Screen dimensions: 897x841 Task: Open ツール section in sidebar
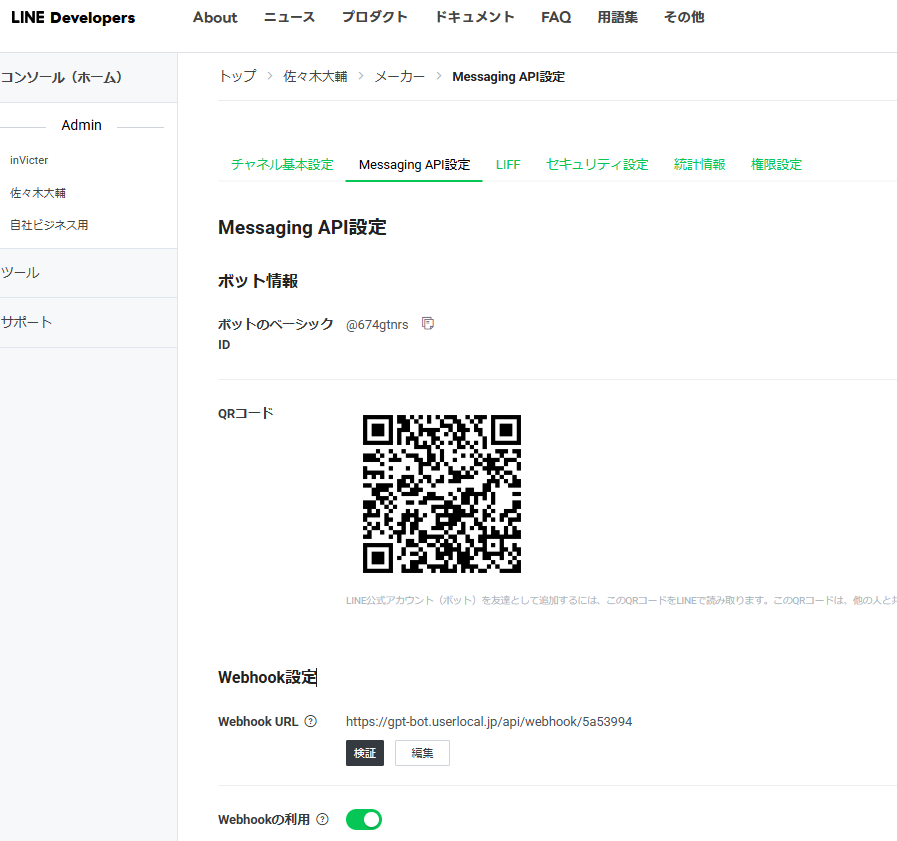(21, 273)
